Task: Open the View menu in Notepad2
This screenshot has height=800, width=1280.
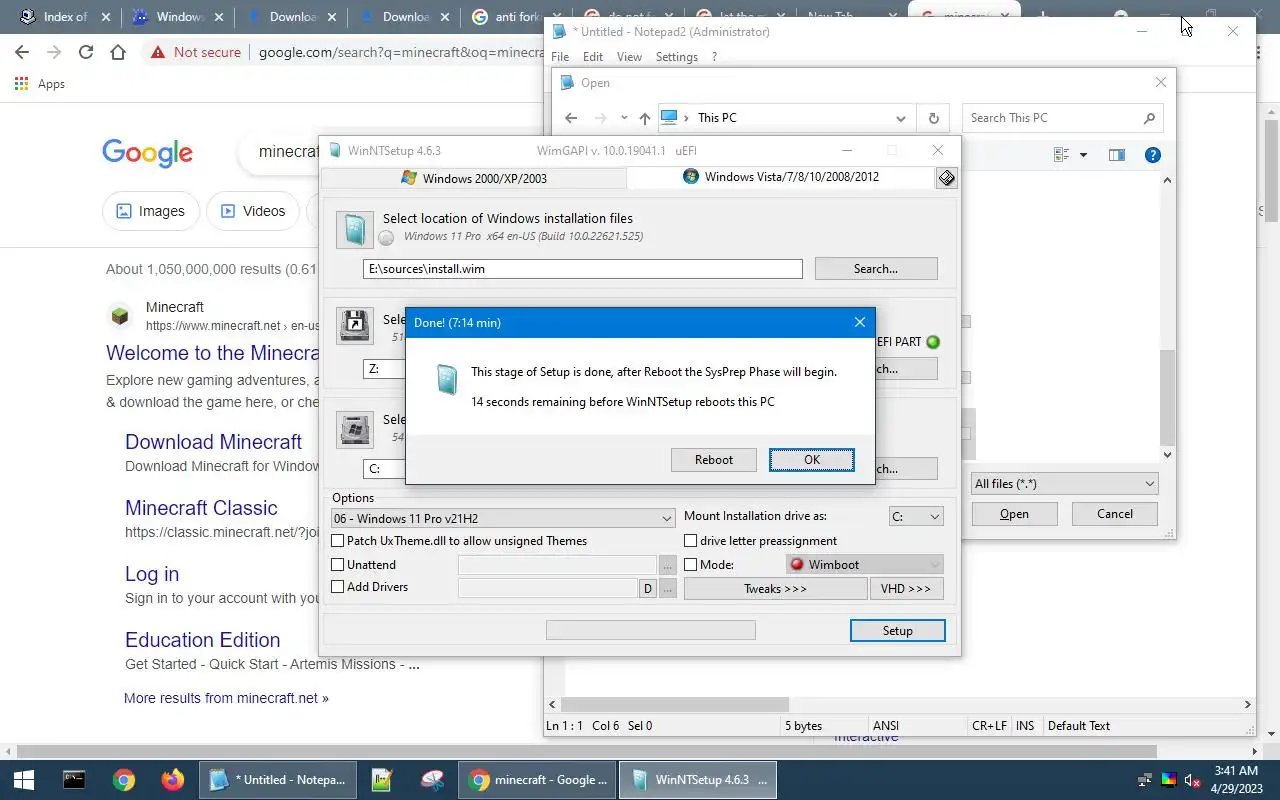Action: point(629,57)
